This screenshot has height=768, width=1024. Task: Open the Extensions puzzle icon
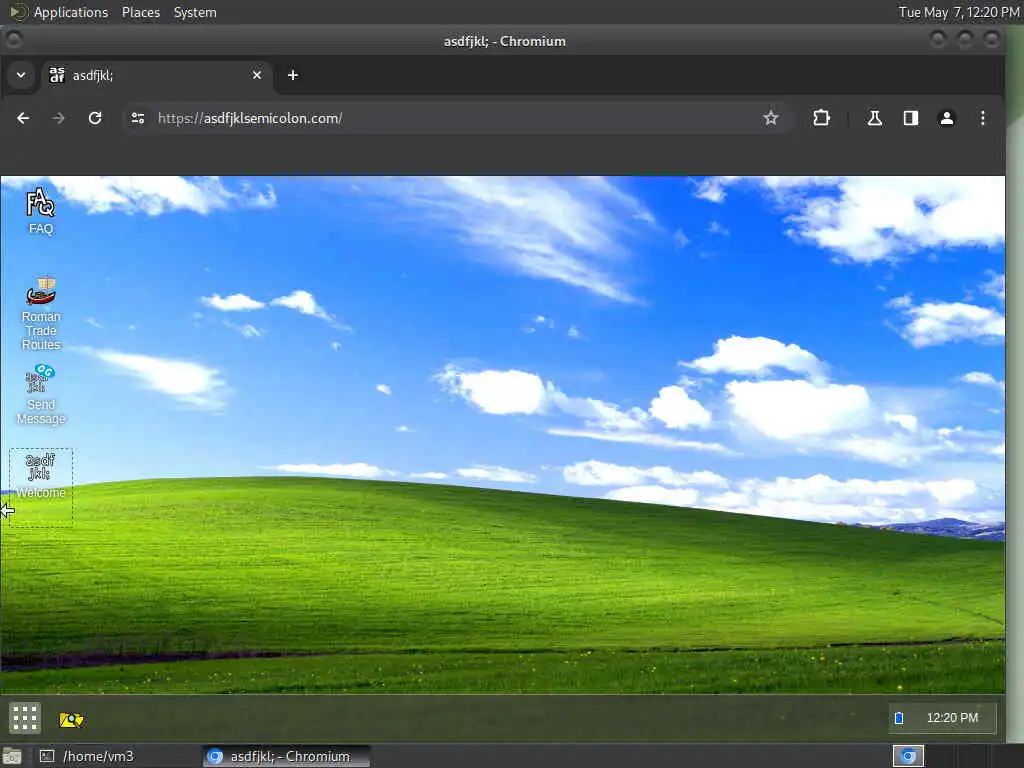822,118
